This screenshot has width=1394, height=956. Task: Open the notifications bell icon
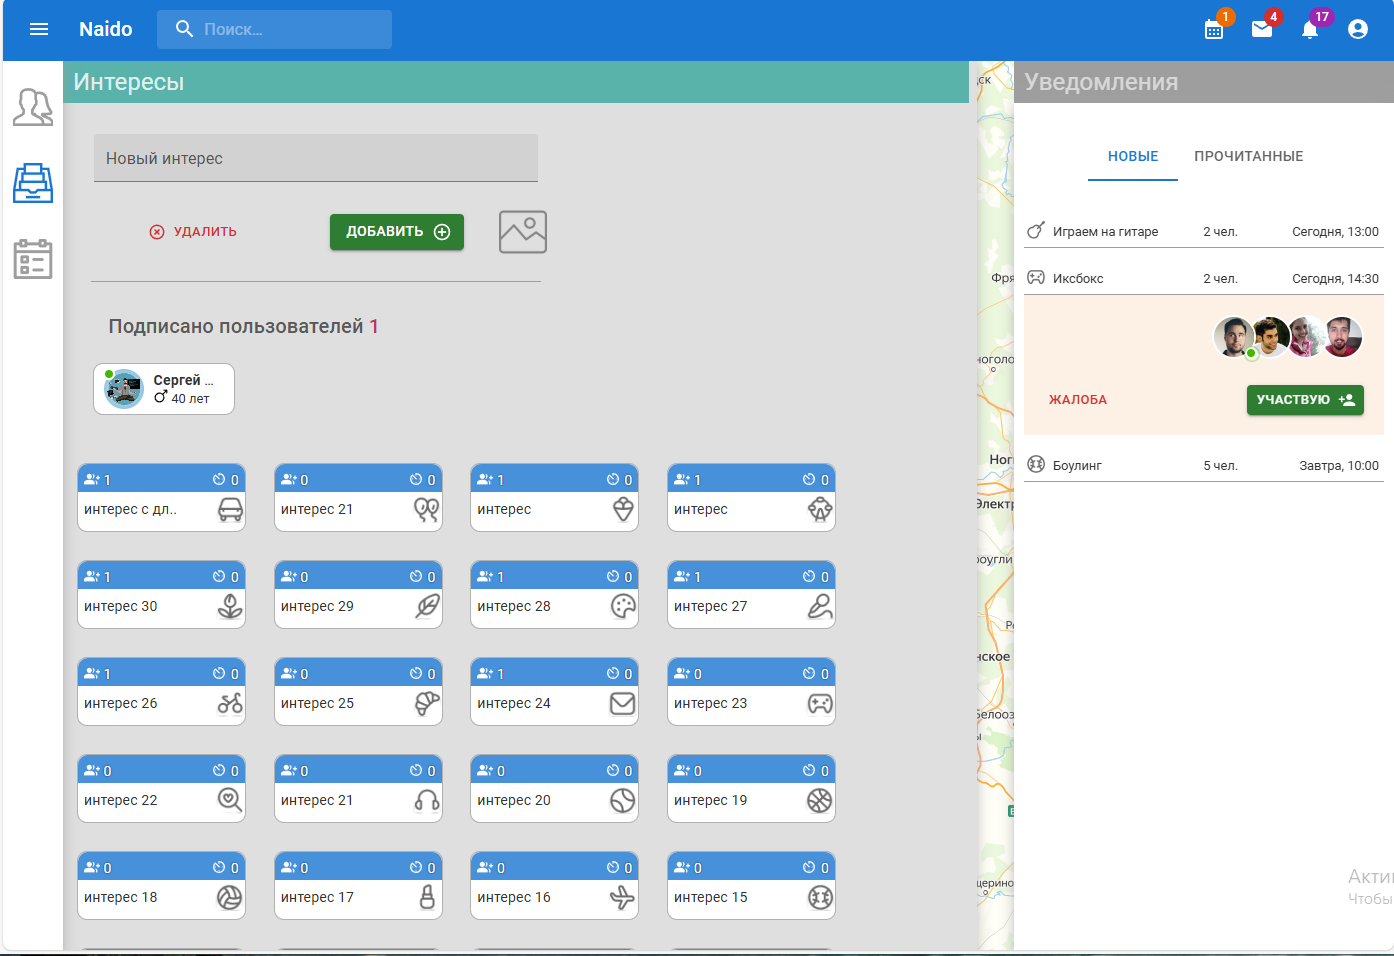coord(1310,29)
